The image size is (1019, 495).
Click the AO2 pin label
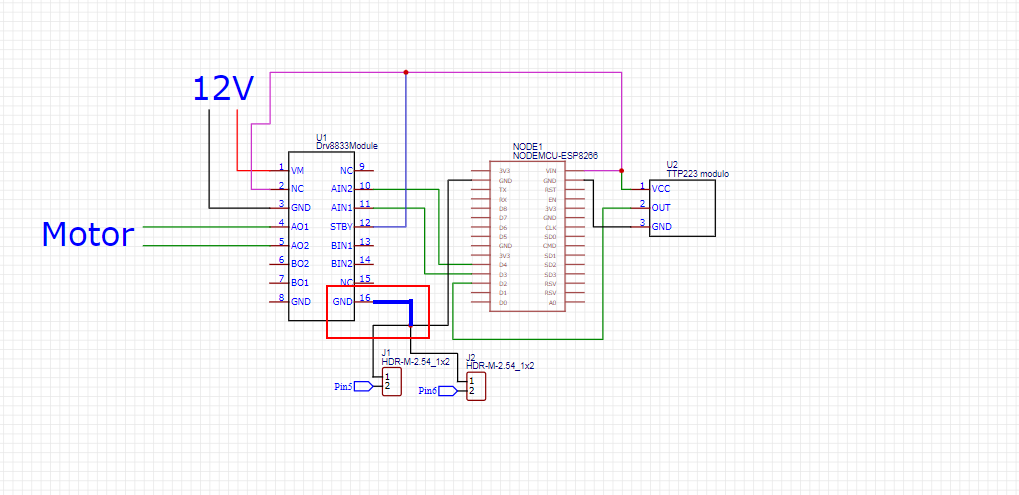300,246
